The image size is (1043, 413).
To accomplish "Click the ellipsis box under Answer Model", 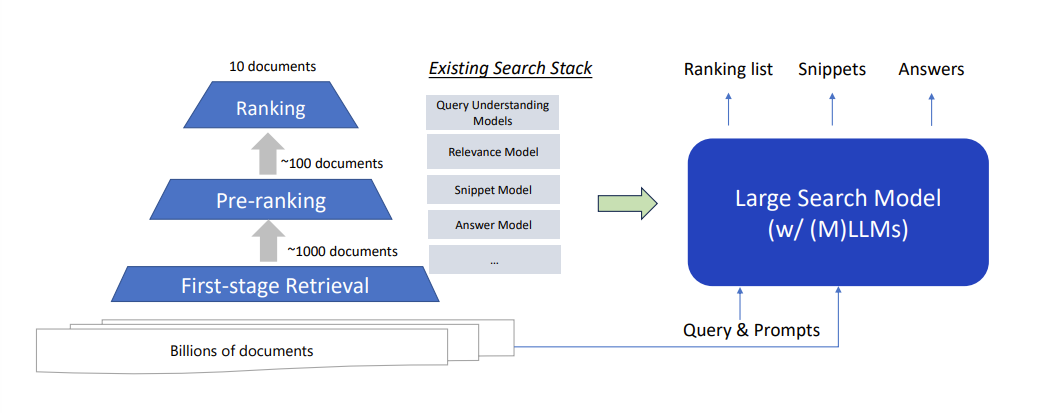I will tap(494, 260).
